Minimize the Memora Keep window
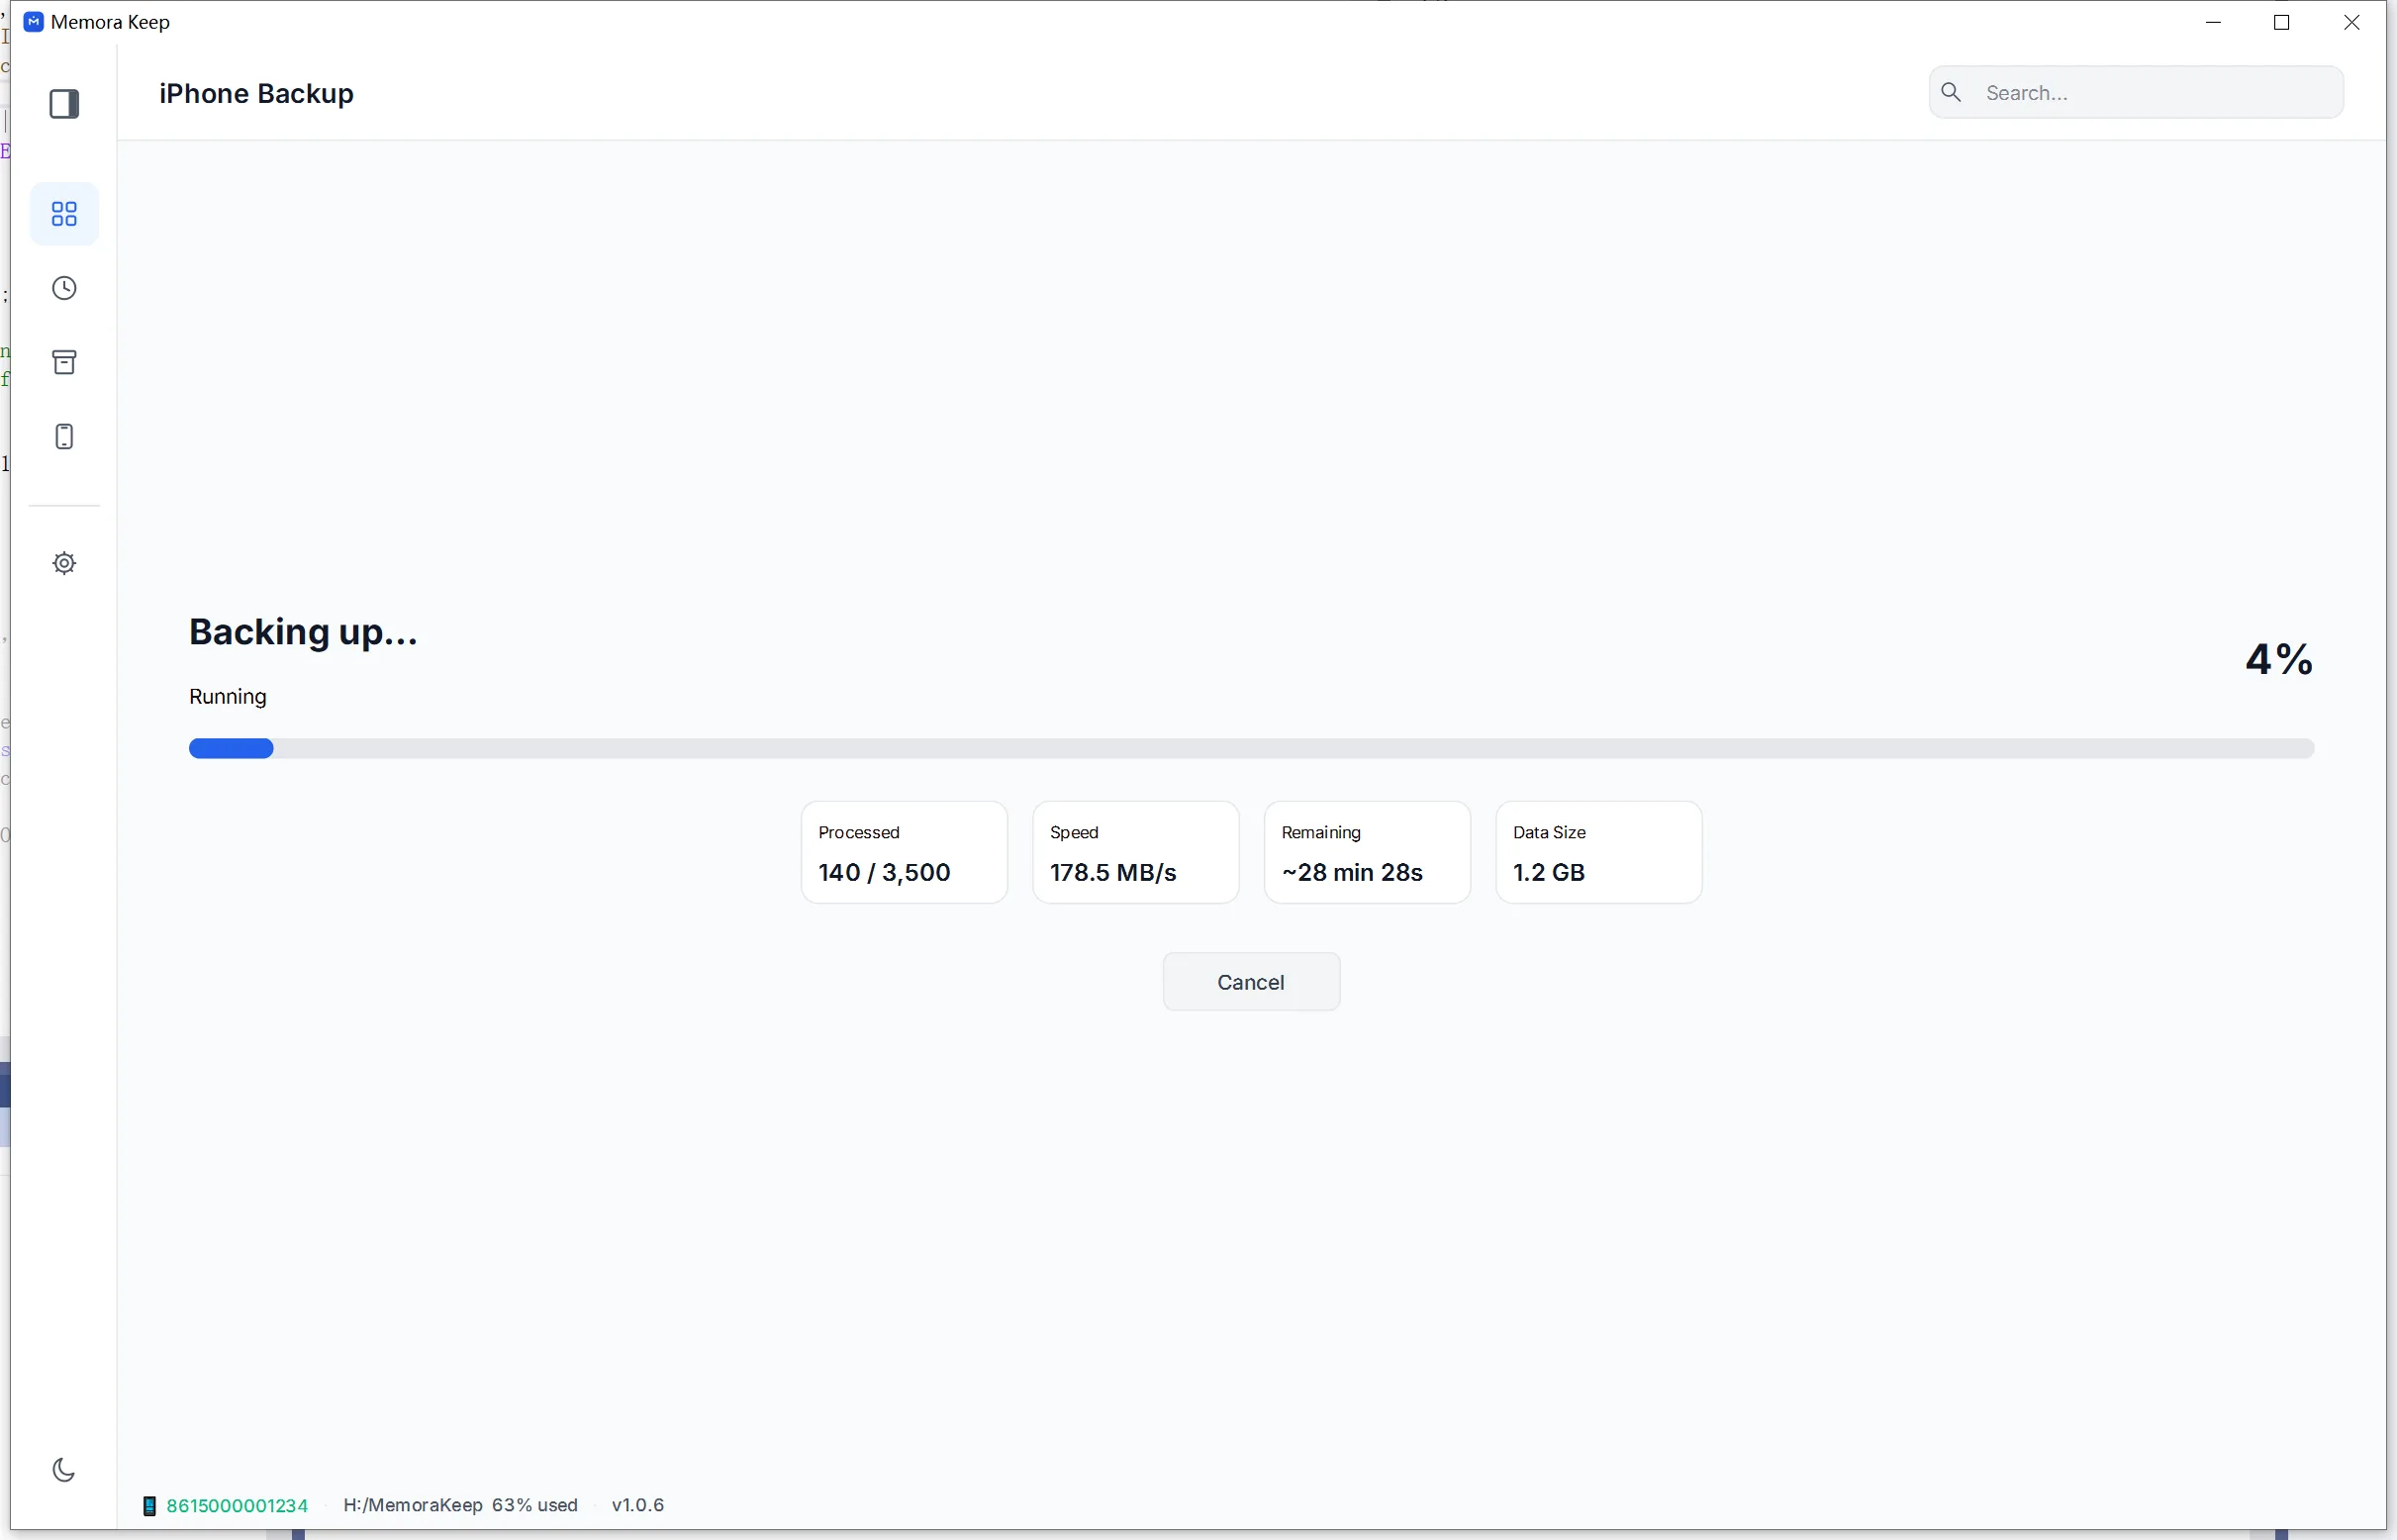2397x1540 pixels. [x=2213, y=22]
